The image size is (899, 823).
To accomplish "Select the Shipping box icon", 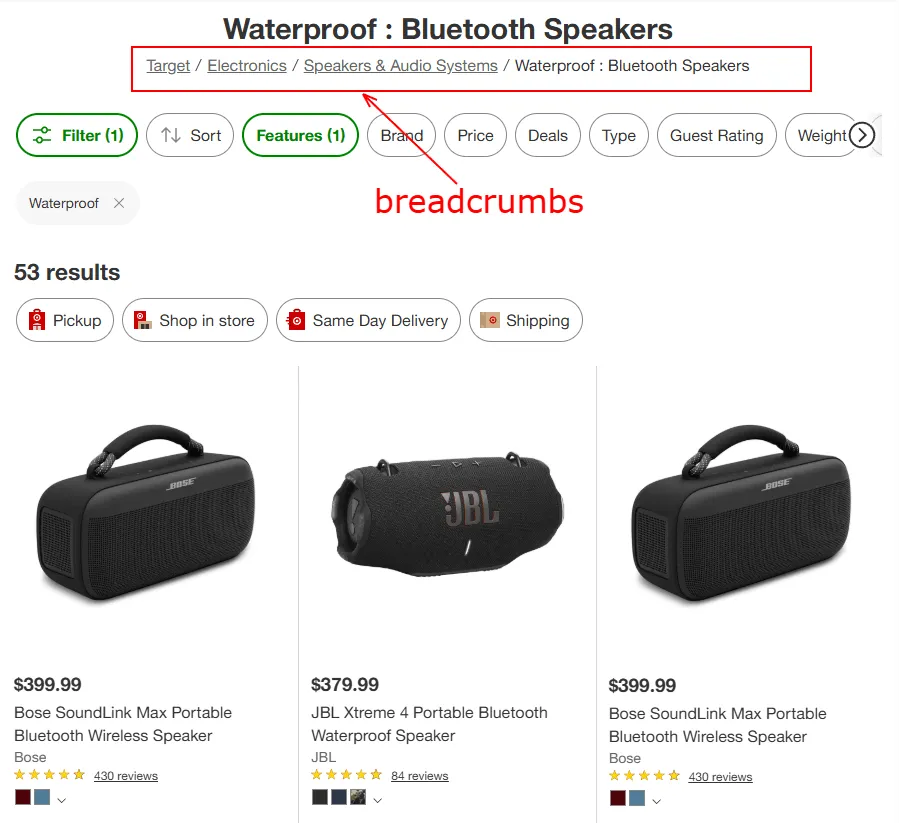I will 489,320.
